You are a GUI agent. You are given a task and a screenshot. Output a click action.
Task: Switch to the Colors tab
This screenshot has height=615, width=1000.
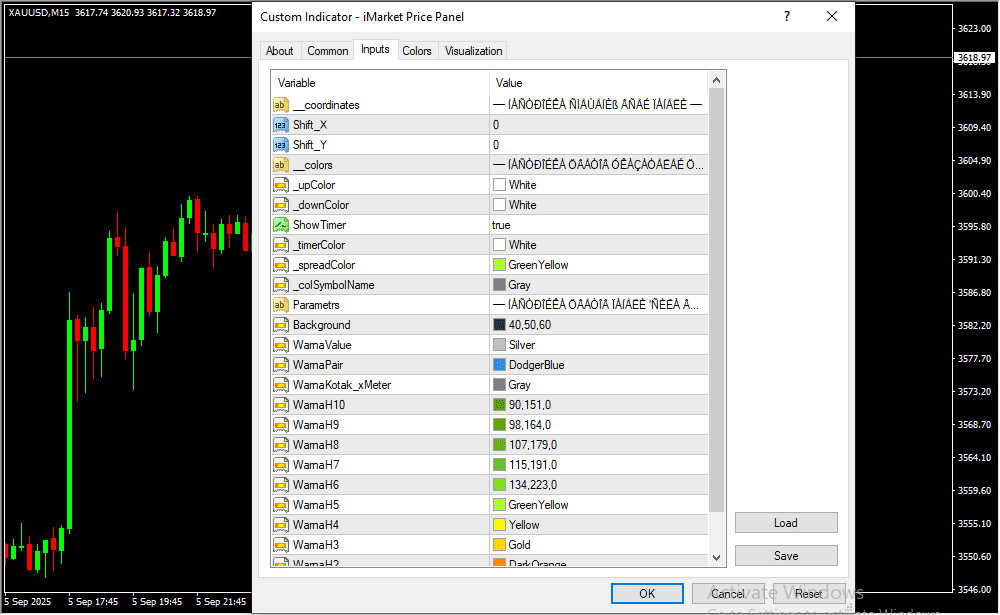point(417,51)
